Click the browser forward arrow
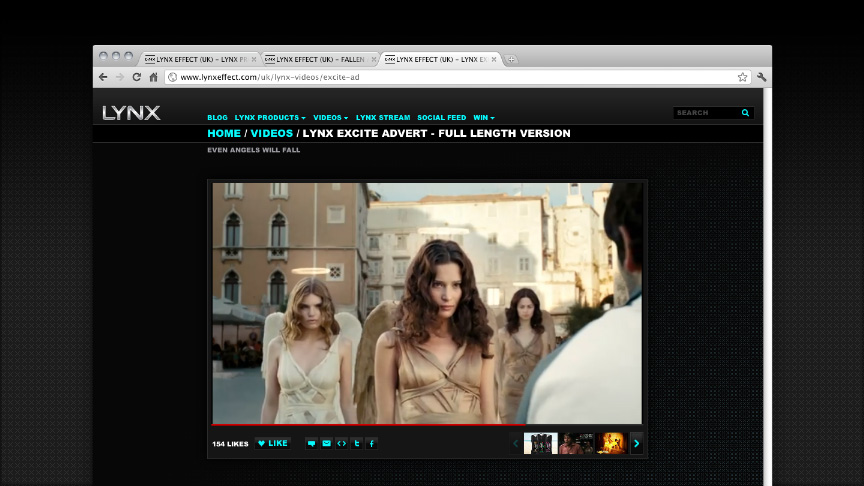The image size is (864, 486). point(120,77)
